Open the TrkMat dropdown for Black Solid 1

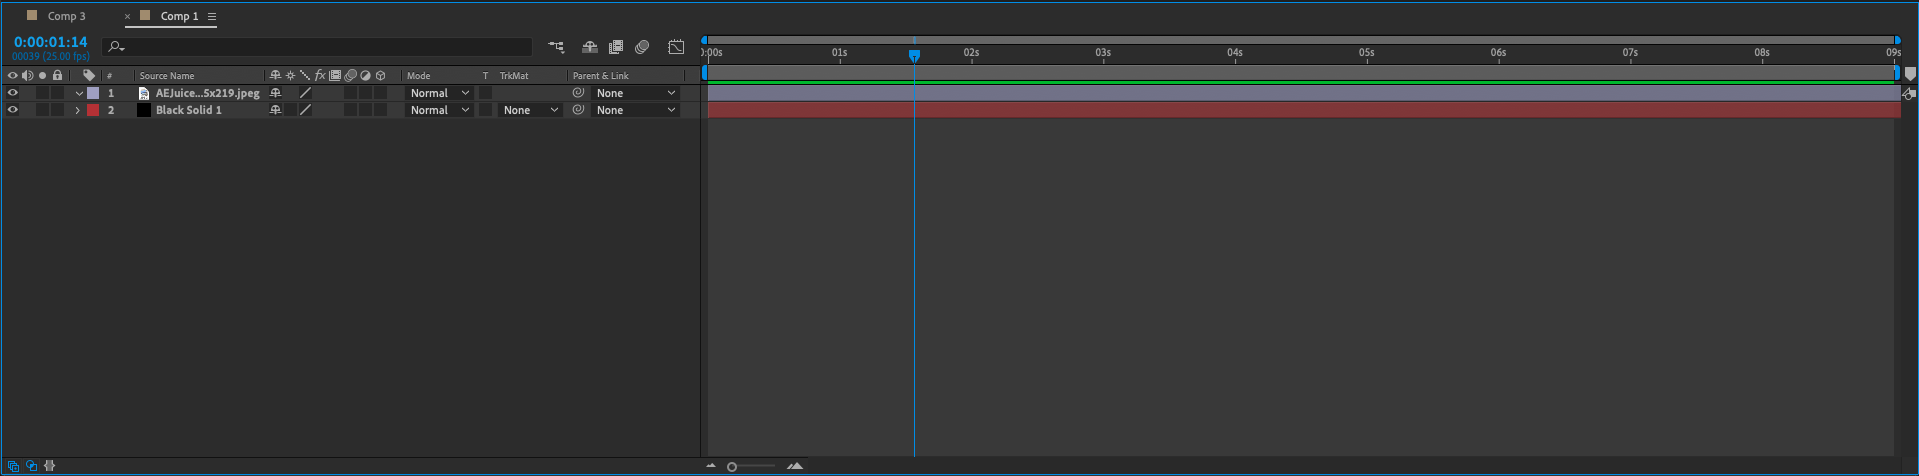[x=530, y=110]
